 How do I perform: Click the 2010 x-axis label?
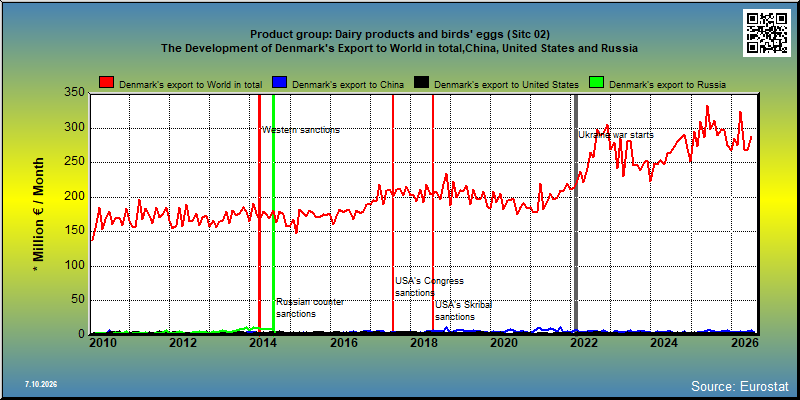pos(102,342)
